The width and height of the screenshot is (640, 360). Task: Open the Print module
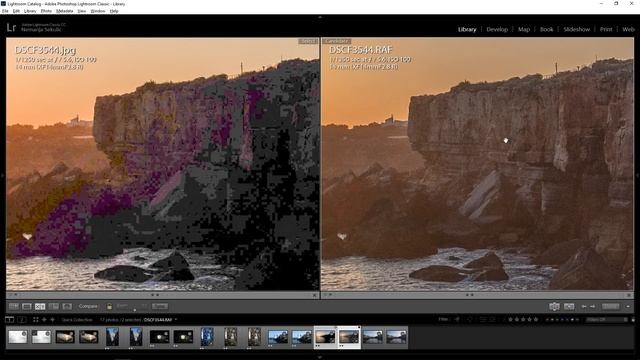[x=606, y=29]
